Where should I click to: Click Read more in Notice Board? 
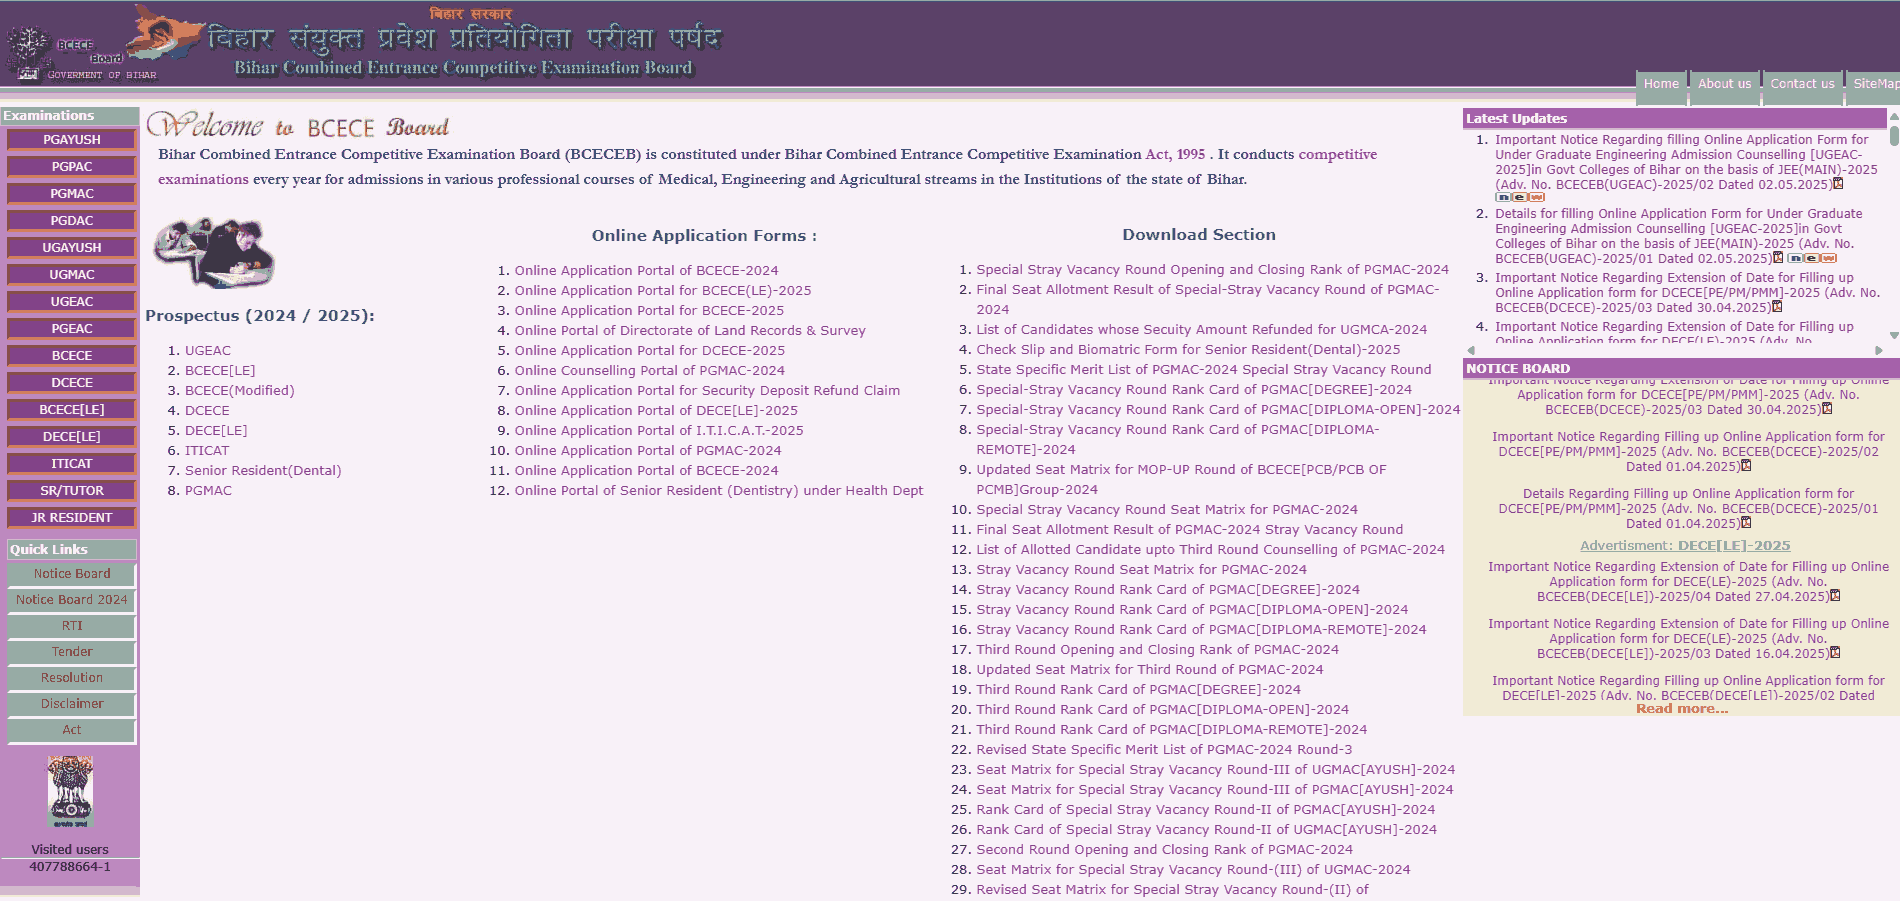[x=1682, y=709]
